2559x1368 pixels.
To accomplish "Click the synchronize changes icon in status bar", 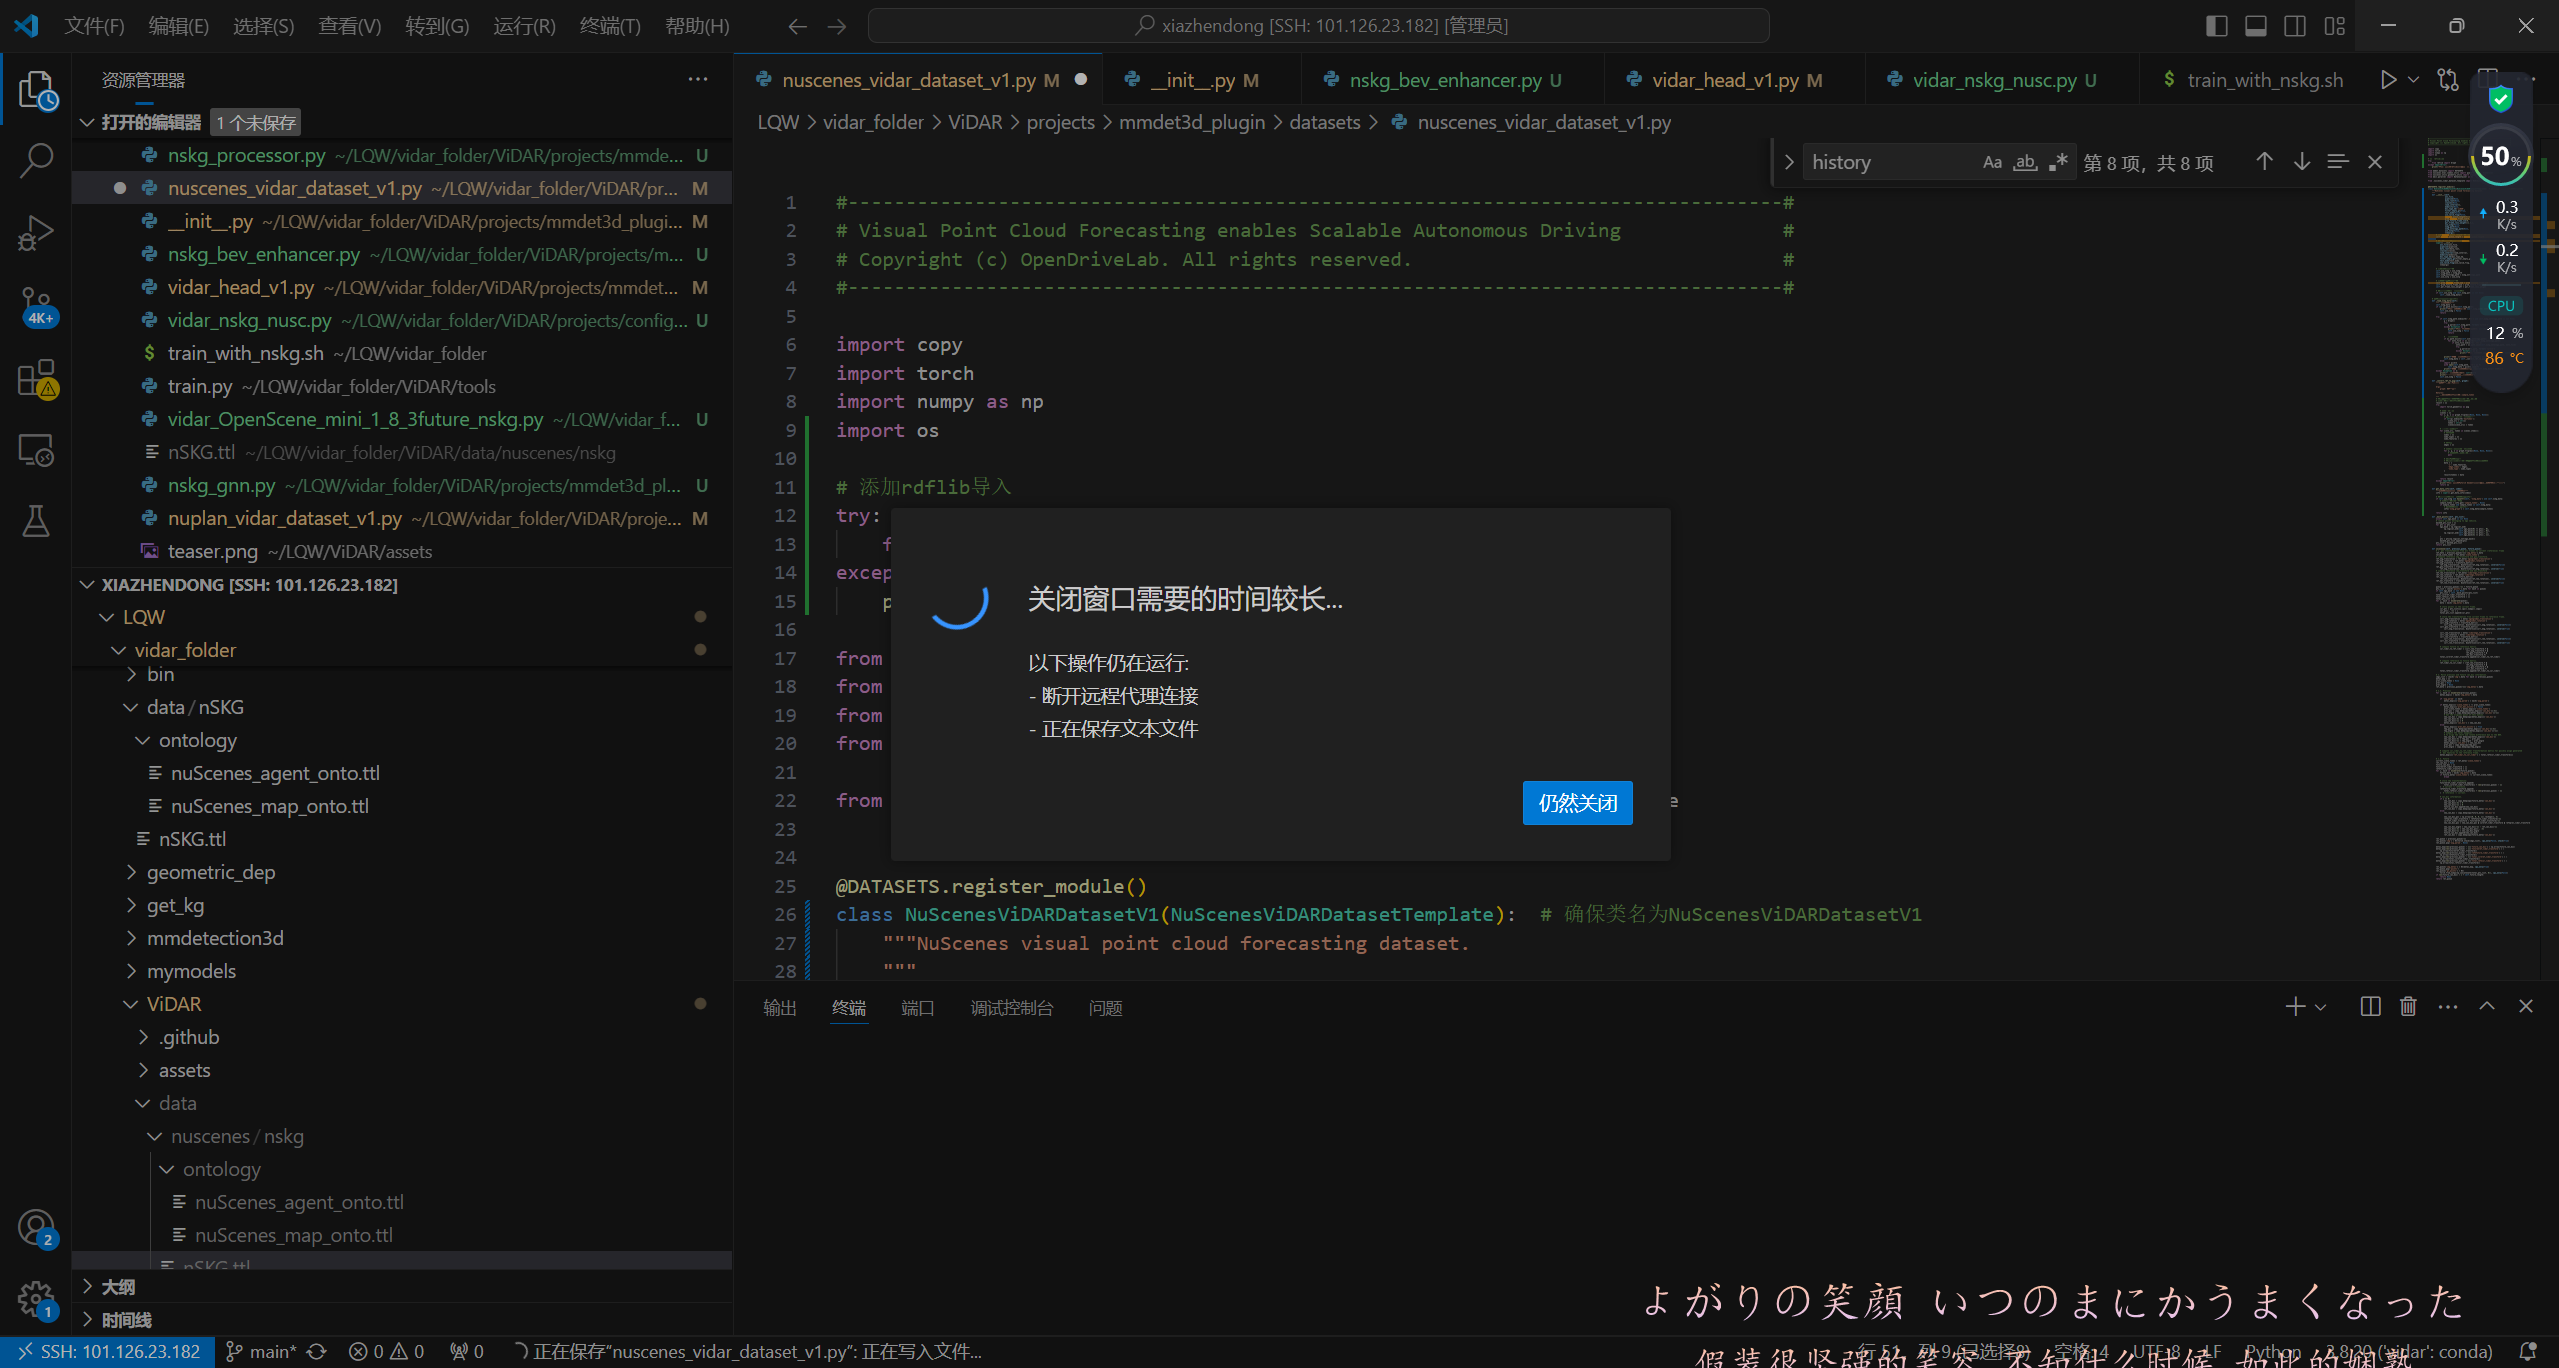I will tap(317, 1352).
